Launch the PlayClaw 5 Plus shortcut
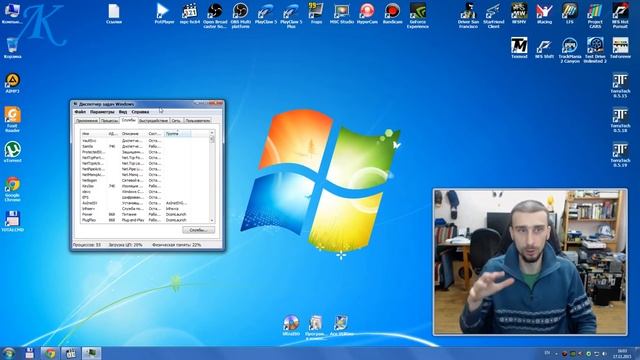The width and height of the screenshot is (640, 360). [x=291, y=16]
